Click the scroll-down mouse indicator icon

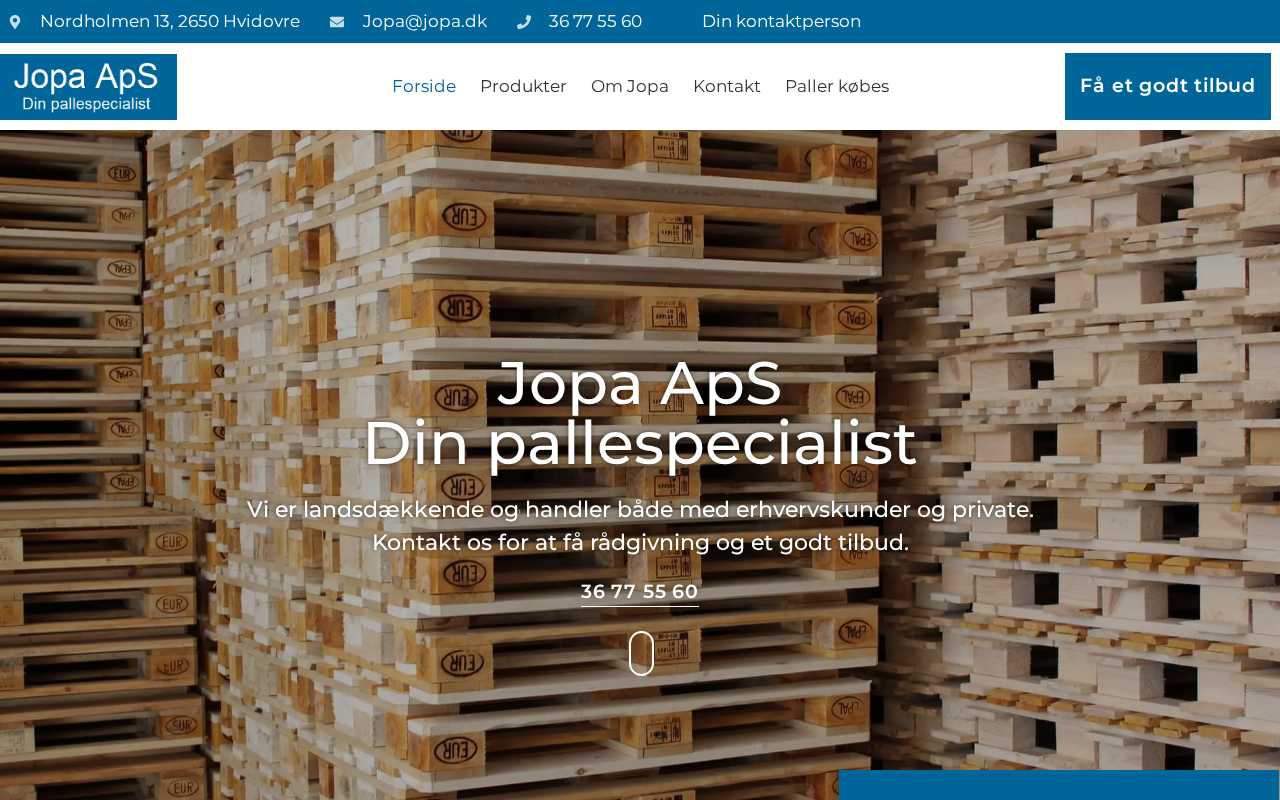[641, 653]
